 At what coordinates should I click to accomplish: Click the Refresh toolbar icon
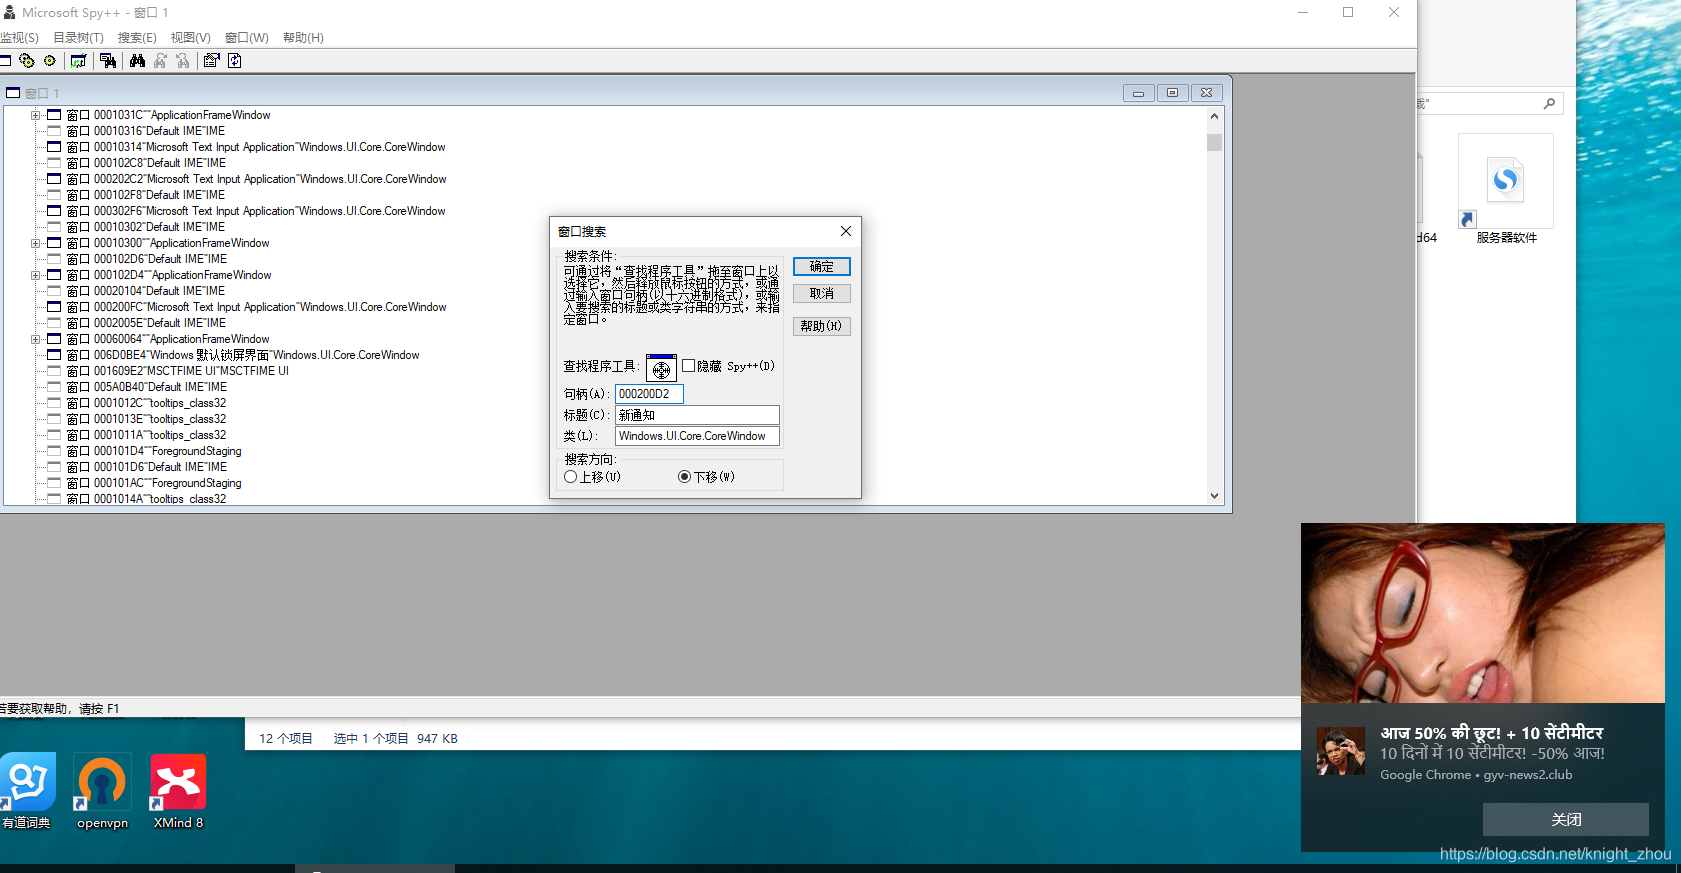tap(234, 61)
